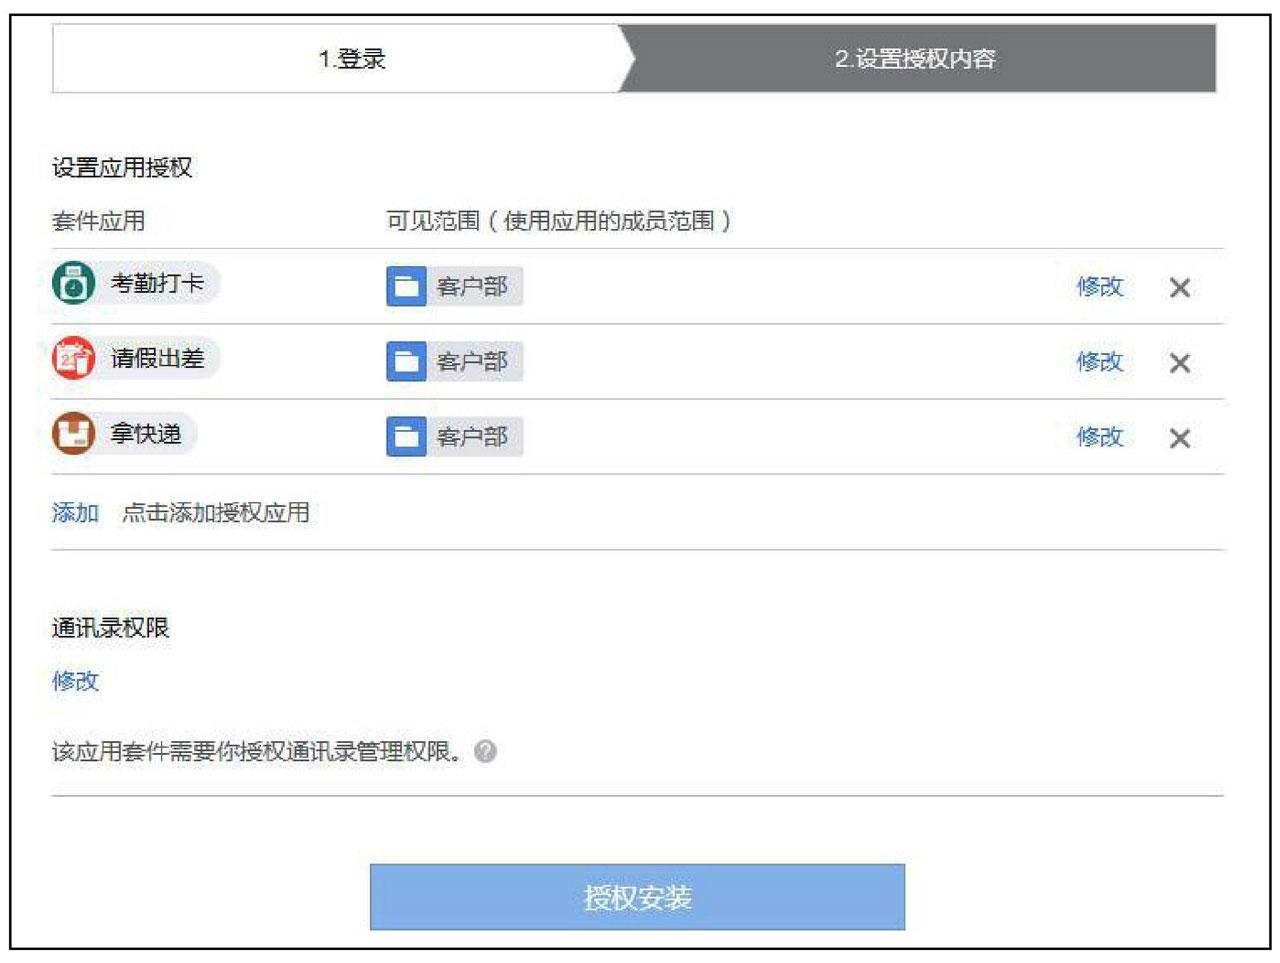1280x963 pixels.
Task: Remove the 考勤打卡 app with X
Action: [1180, 288]
